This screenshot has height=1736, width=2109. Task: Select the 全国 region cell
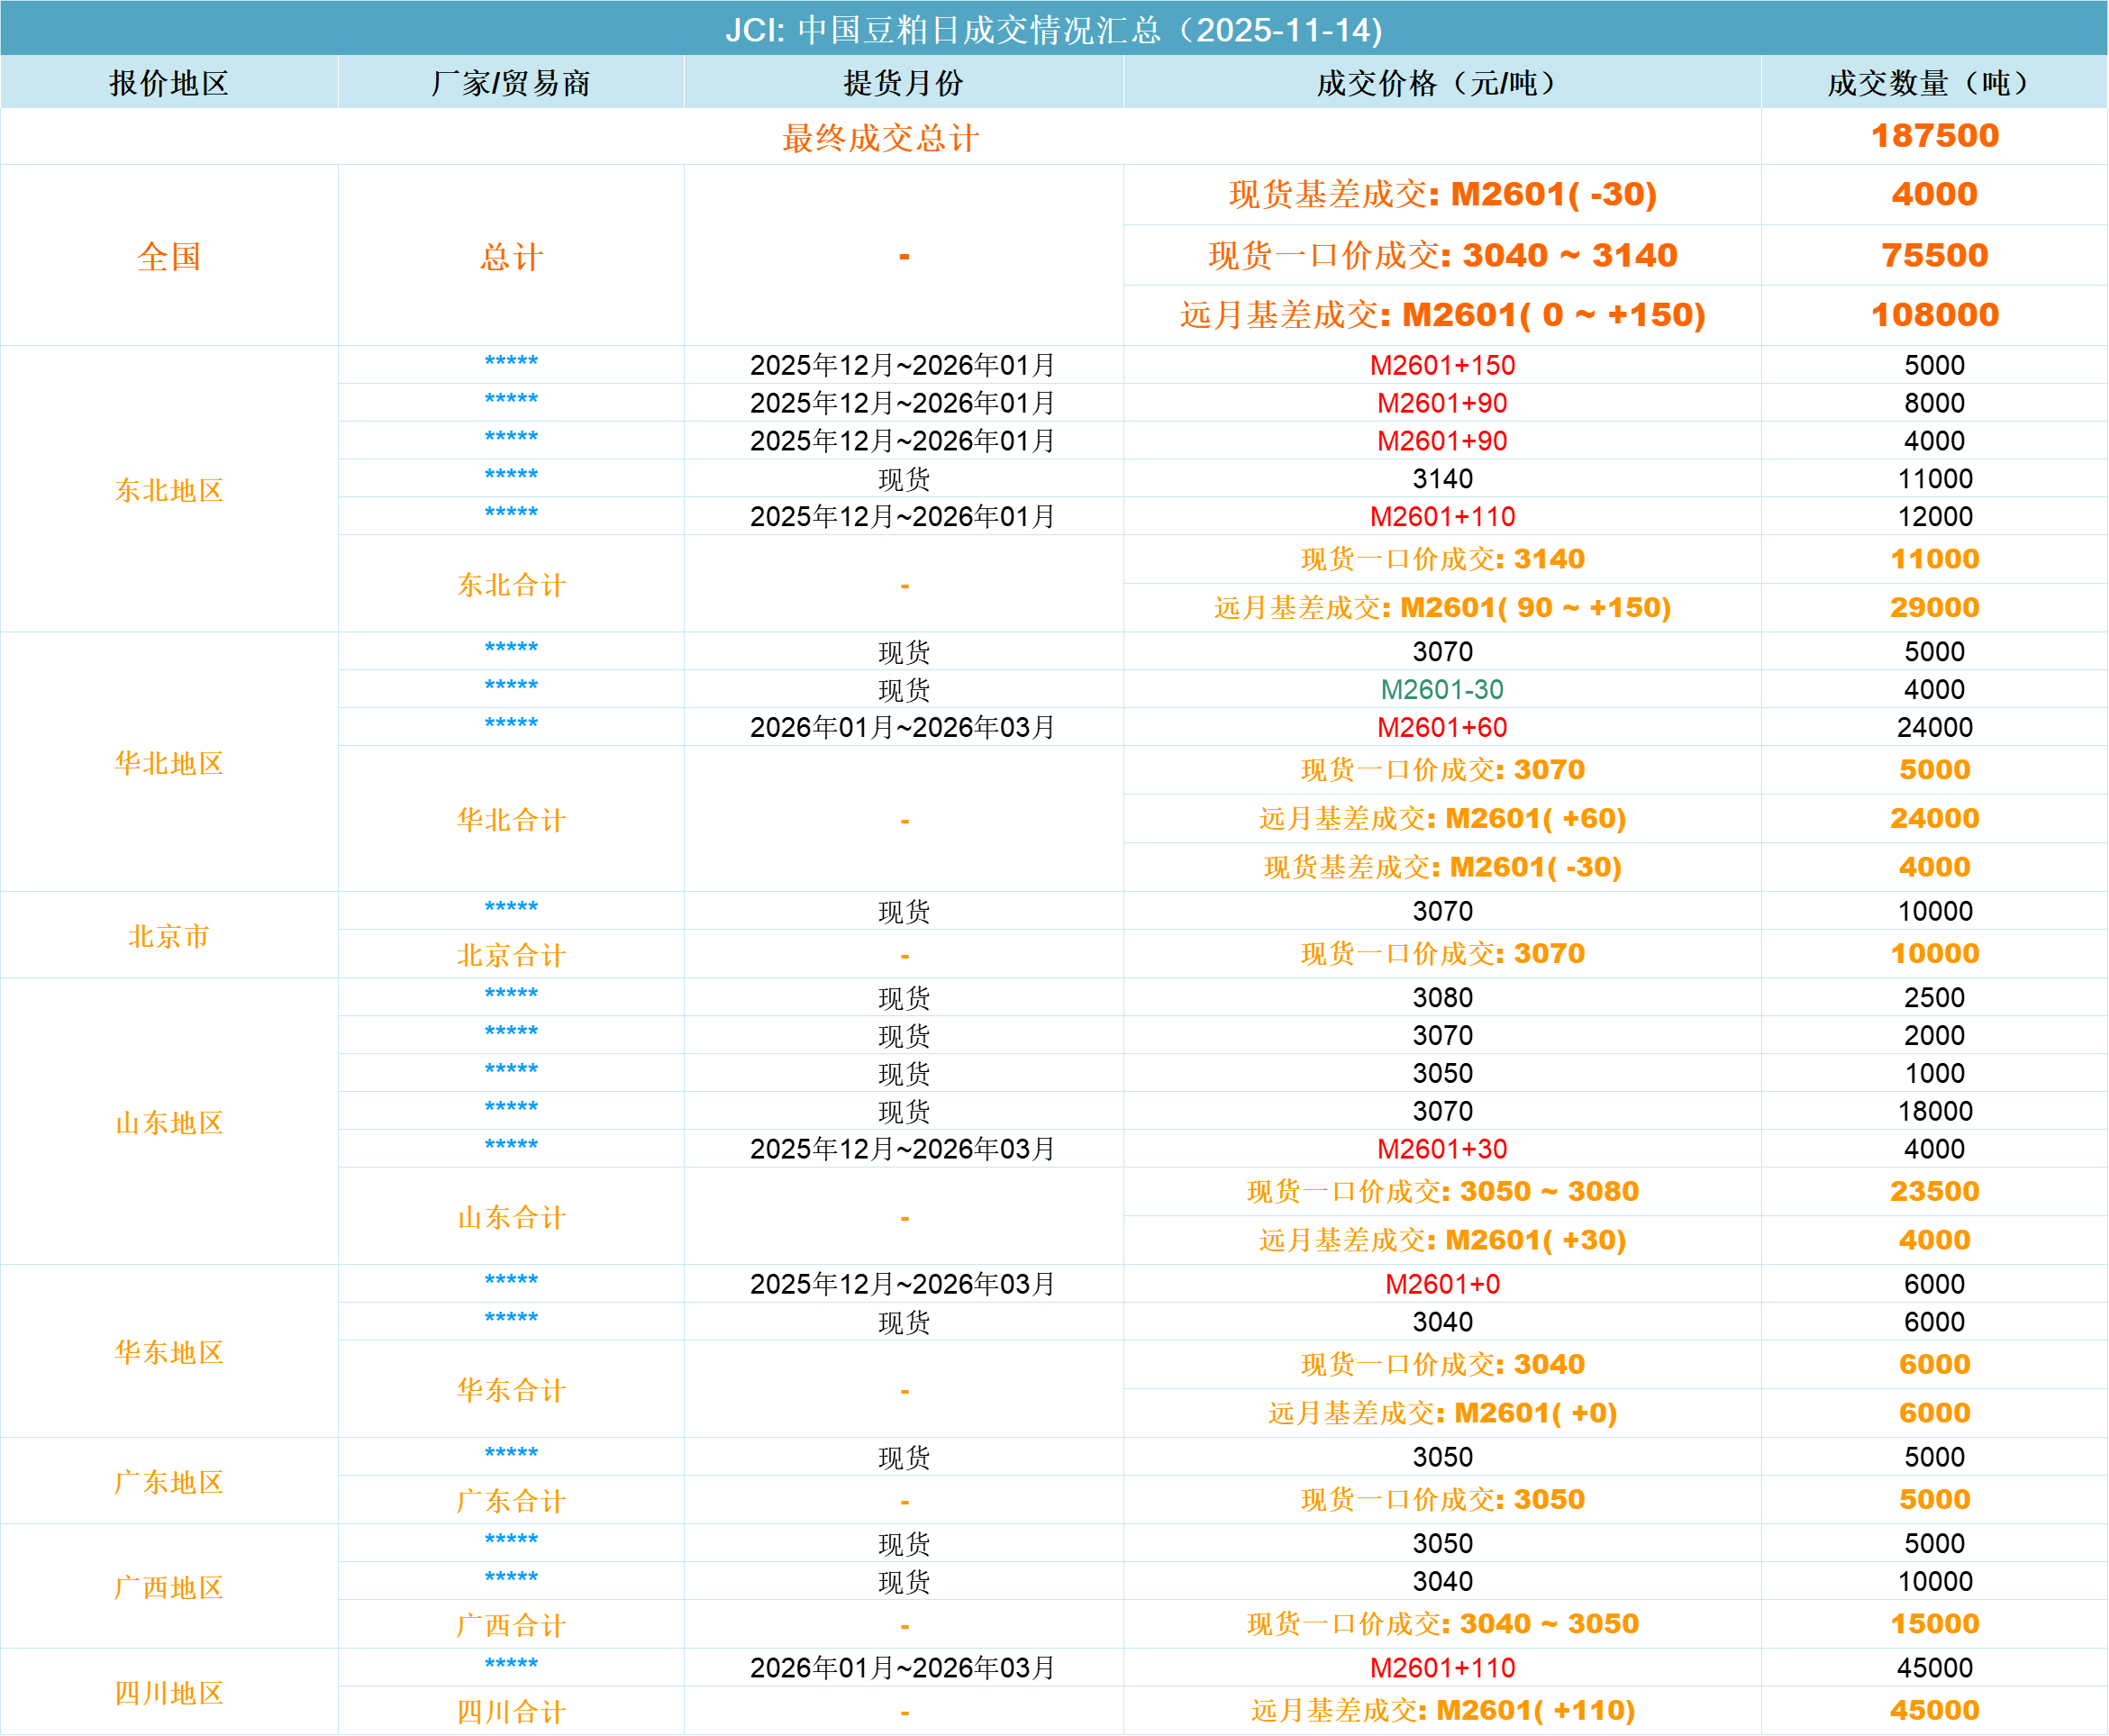point(169,256)
